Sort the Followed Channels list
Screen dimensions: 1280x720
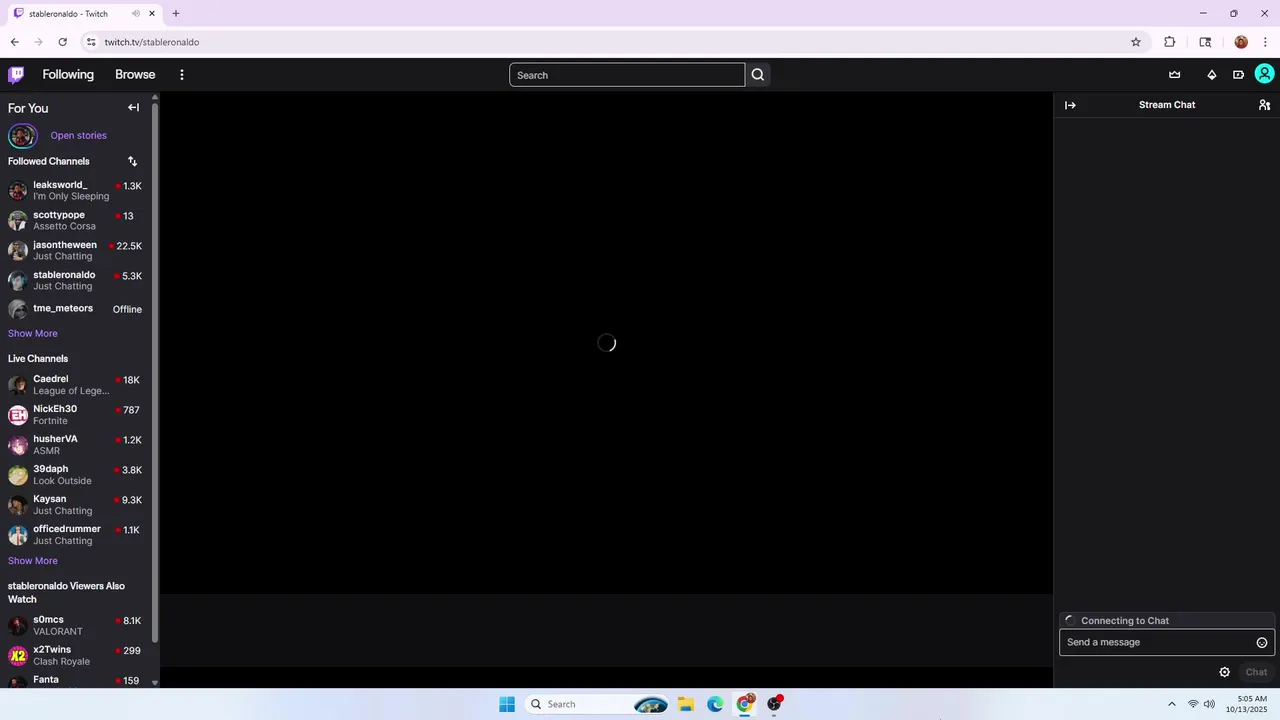[132, 161]
